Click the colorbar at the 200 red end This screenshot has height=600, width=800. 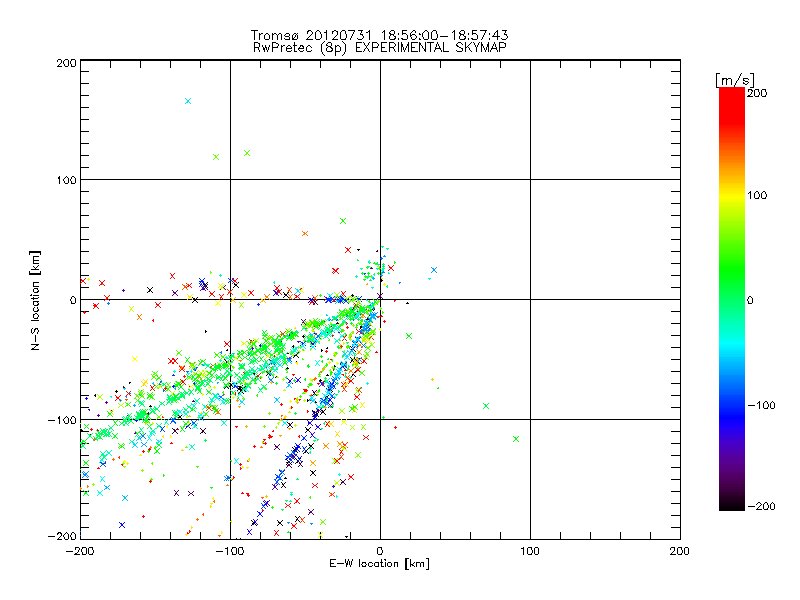point(732,93)
